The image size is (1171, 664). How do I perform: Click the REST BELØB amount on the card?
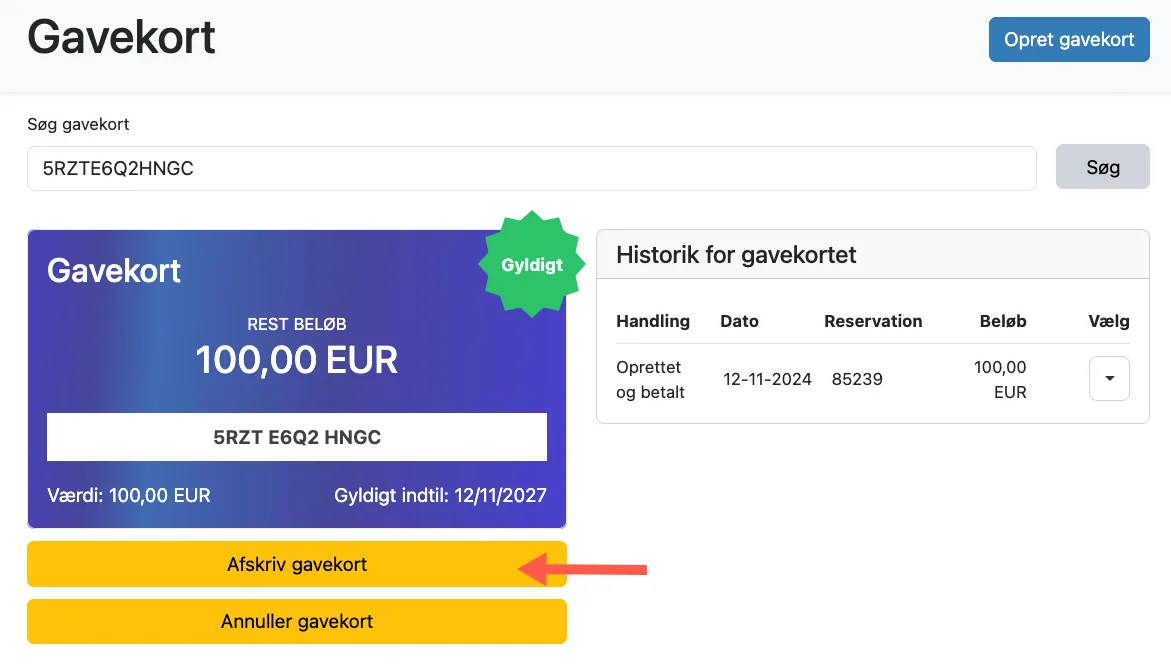pos(296,360)
